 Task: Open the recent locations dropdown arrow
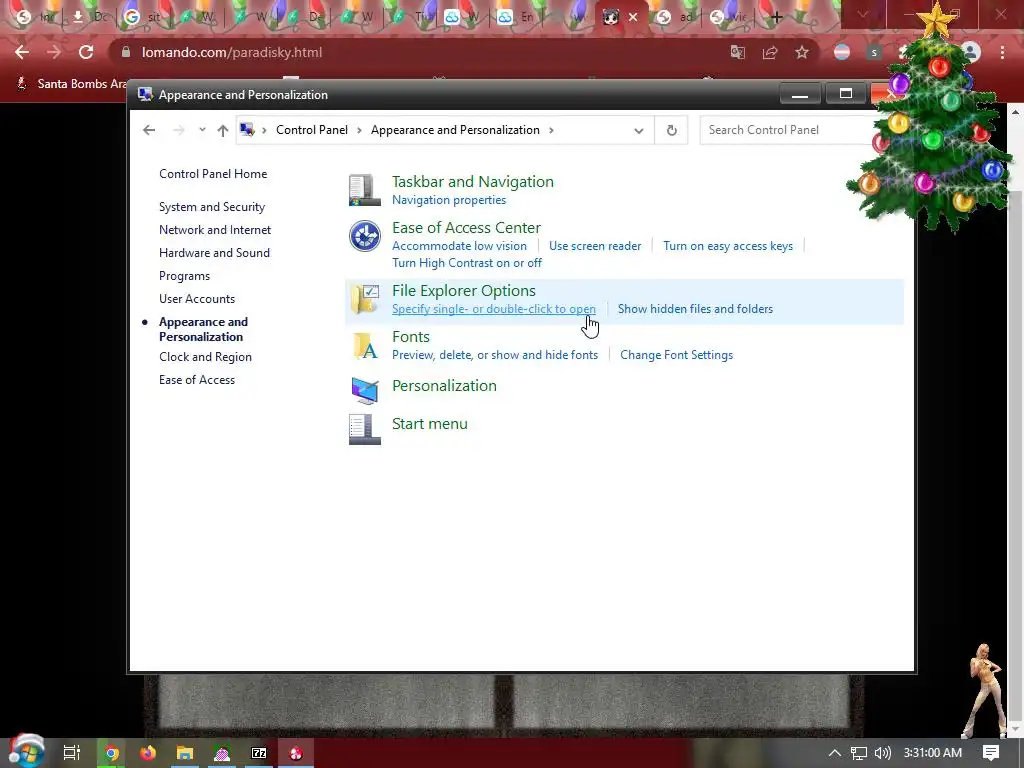(x=202, y=129)
